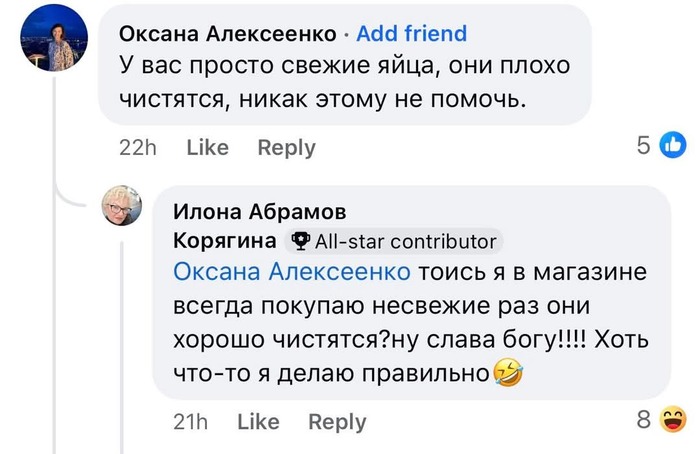Click the Корягина surname in the reply header
This screenshot has height=454, width=700.
[225, 241]
